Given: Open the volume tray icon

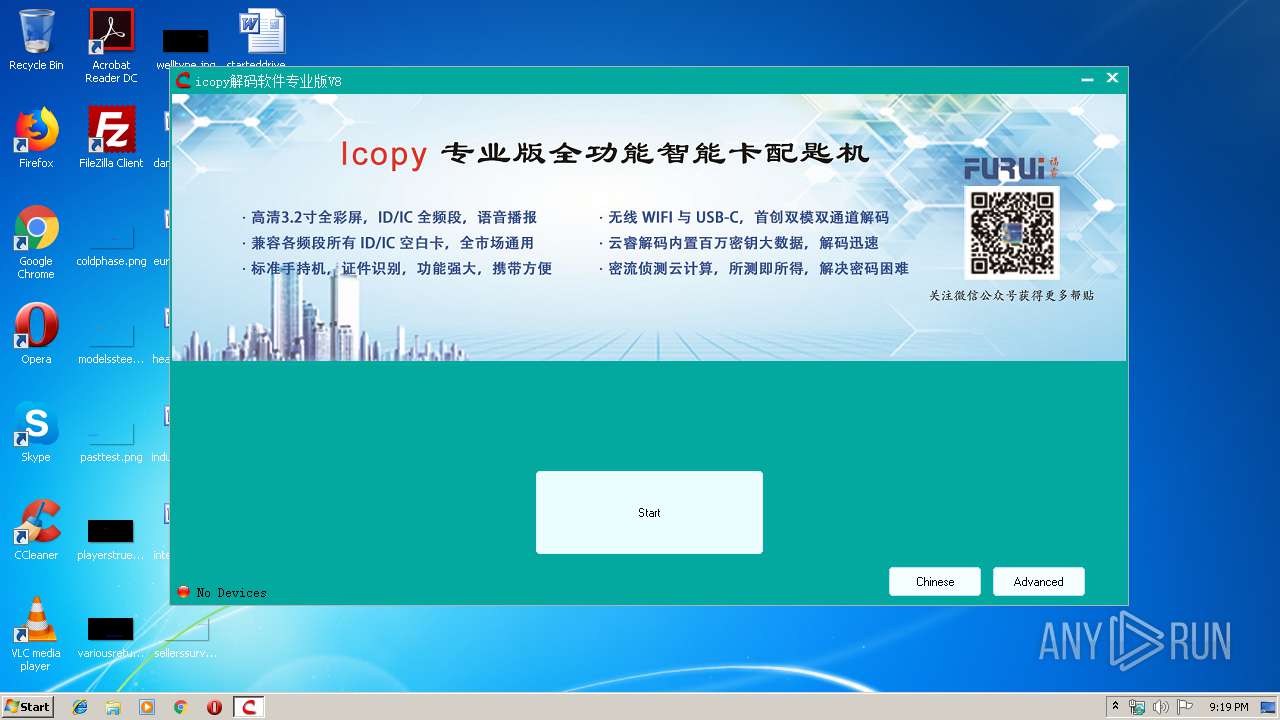Looking at the screenshot, I should pos(1161,707).
